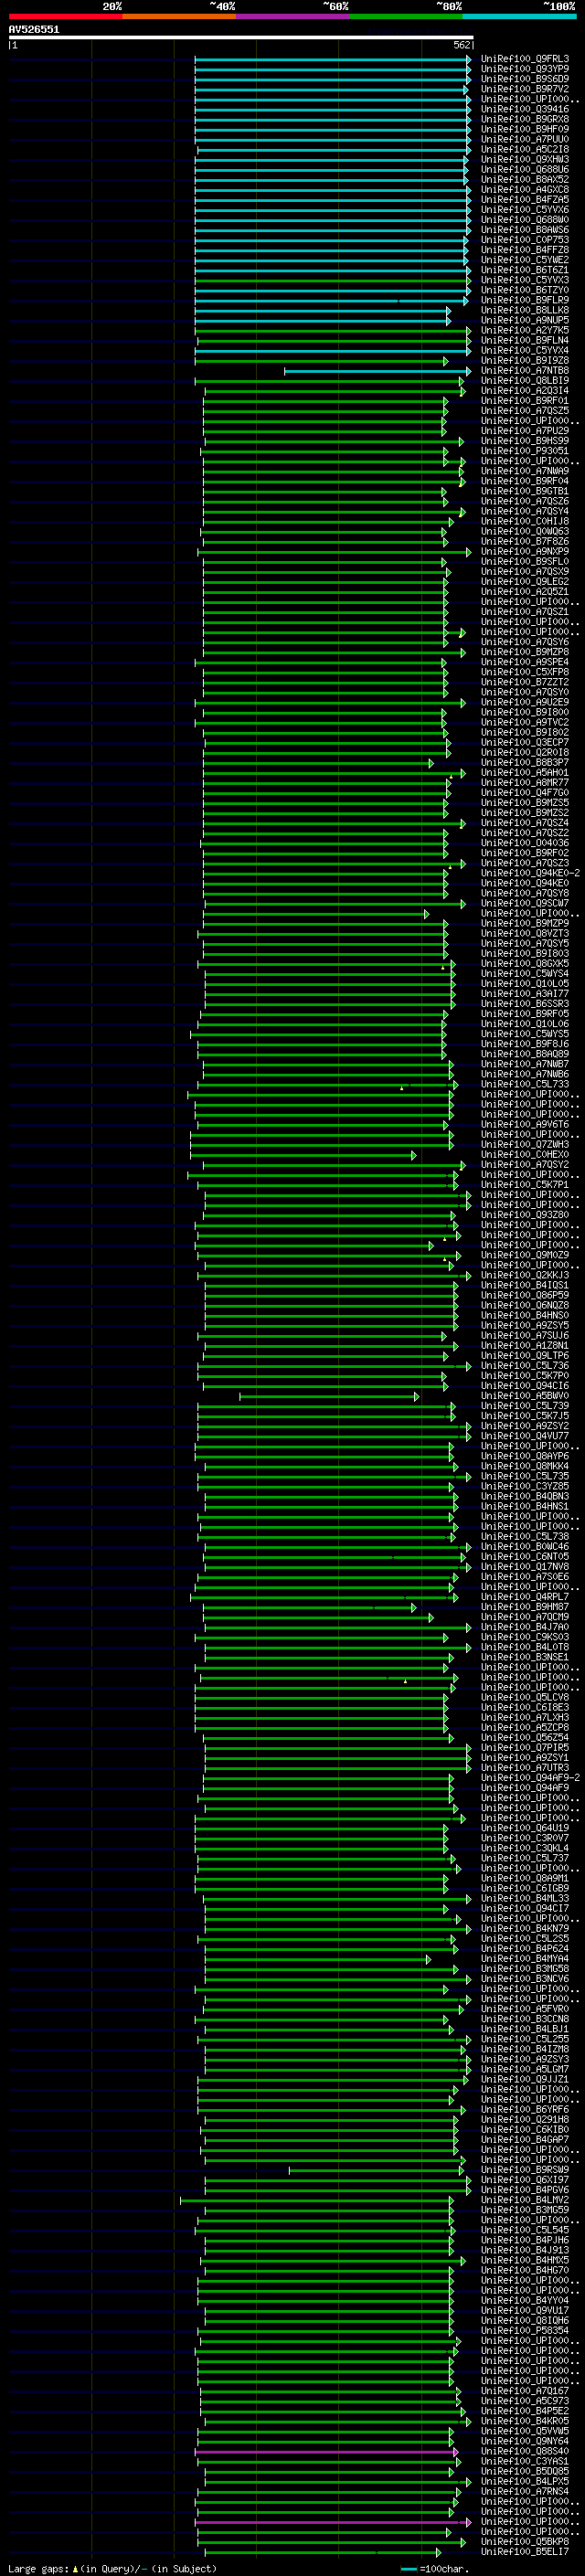This screenshot has height=2576, width=585.
Task: Select hit UniRef100_B8AX52
Action: (525, 179)
